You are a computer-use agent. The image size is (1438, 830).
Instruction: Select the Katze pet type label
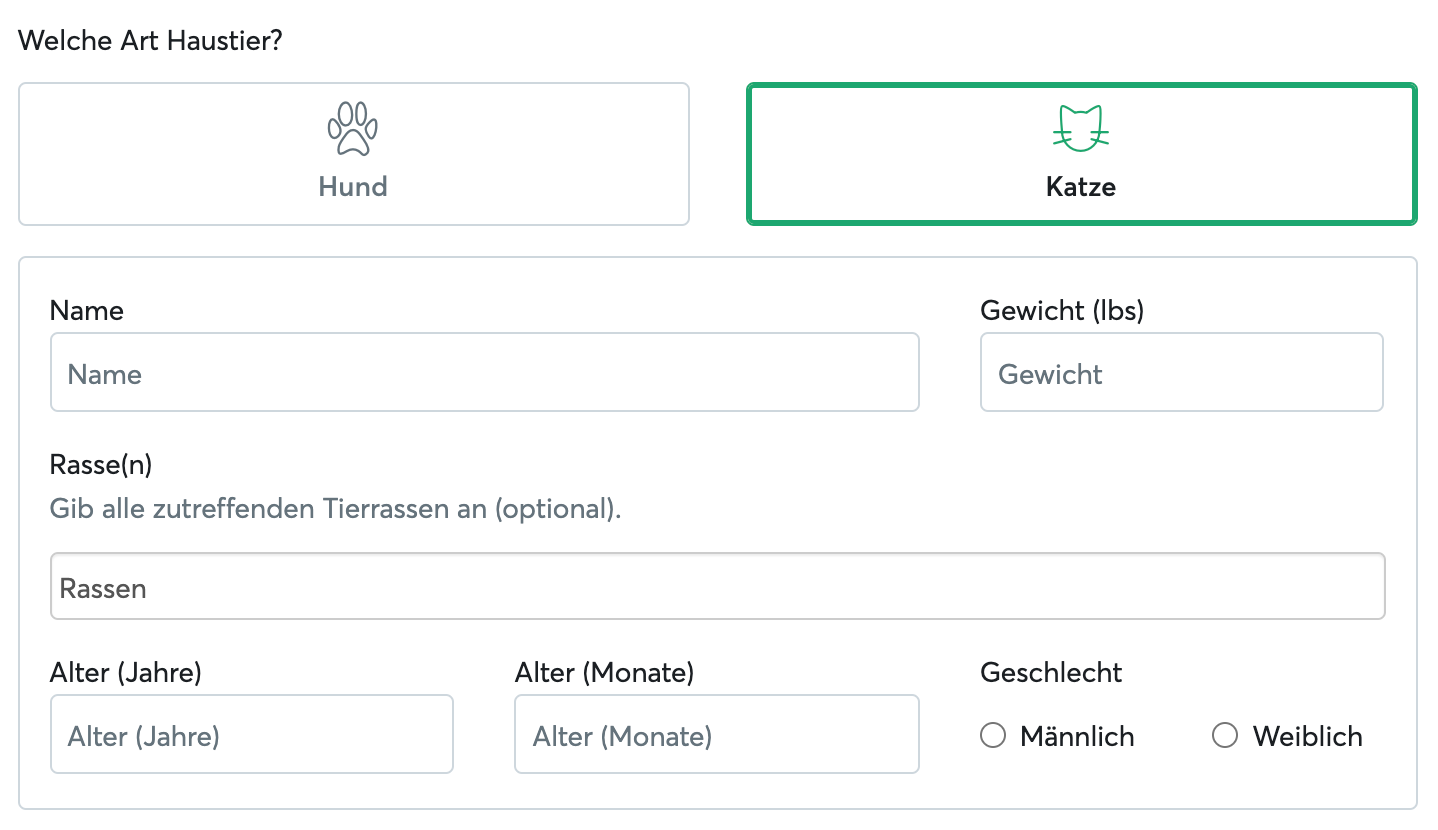point(1081,187)
